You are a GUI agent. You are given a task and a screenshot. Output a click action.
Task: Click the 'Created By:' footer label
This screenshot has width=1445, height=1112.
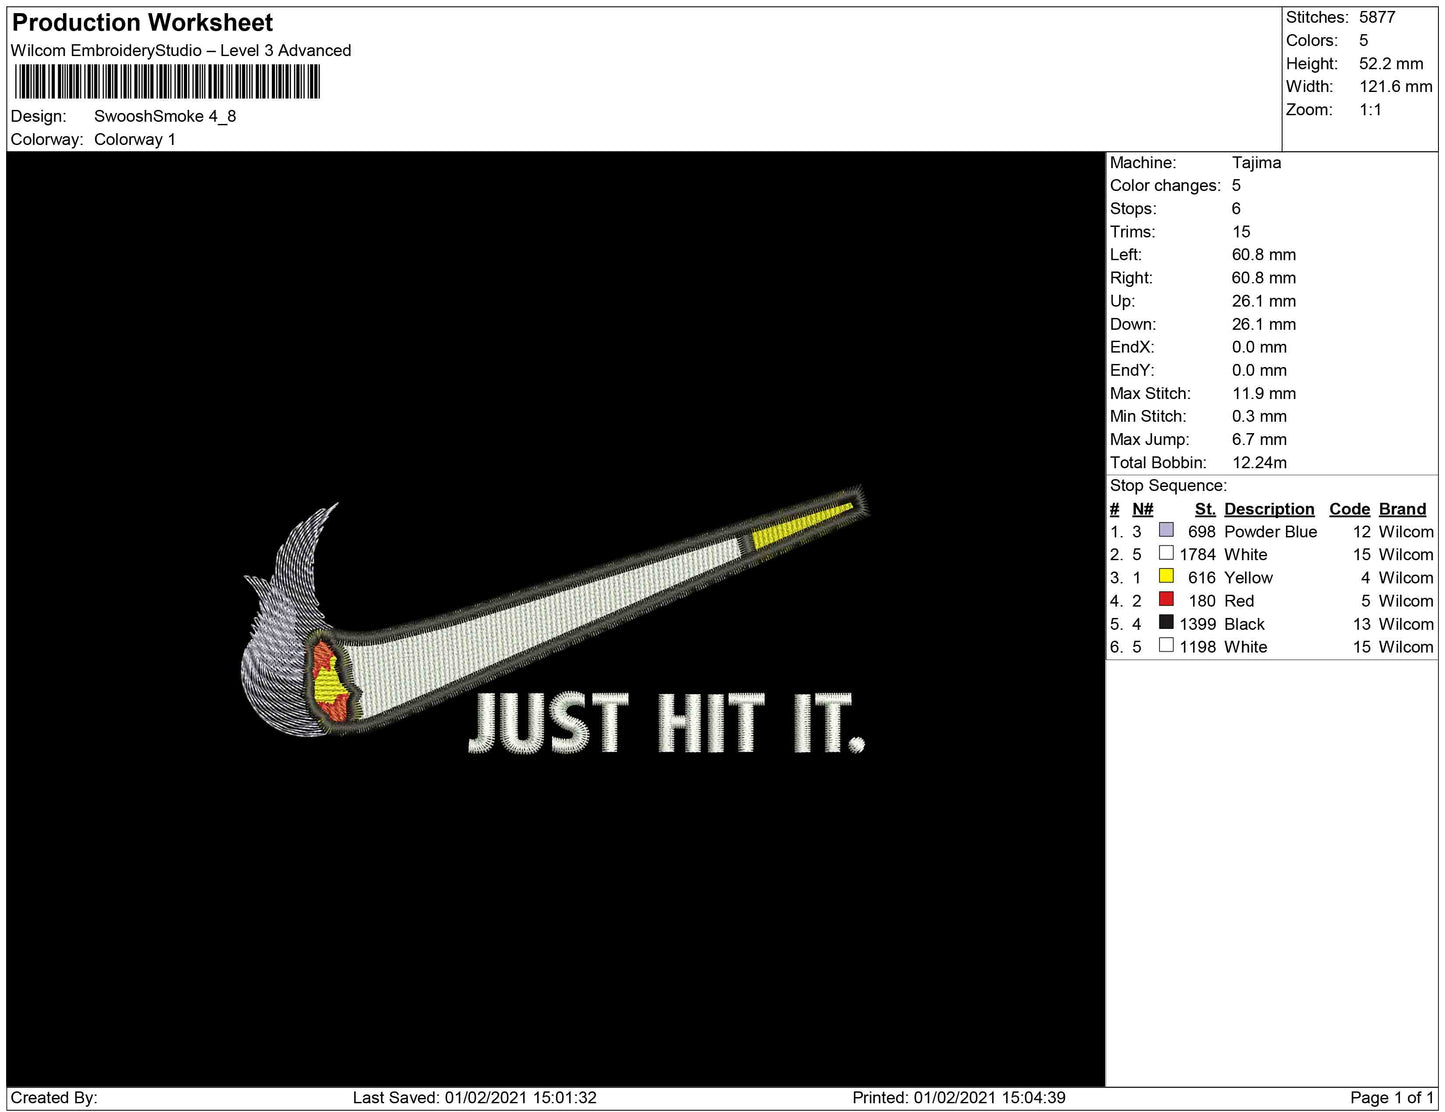pyautogui.click(x=54, y=1098)
